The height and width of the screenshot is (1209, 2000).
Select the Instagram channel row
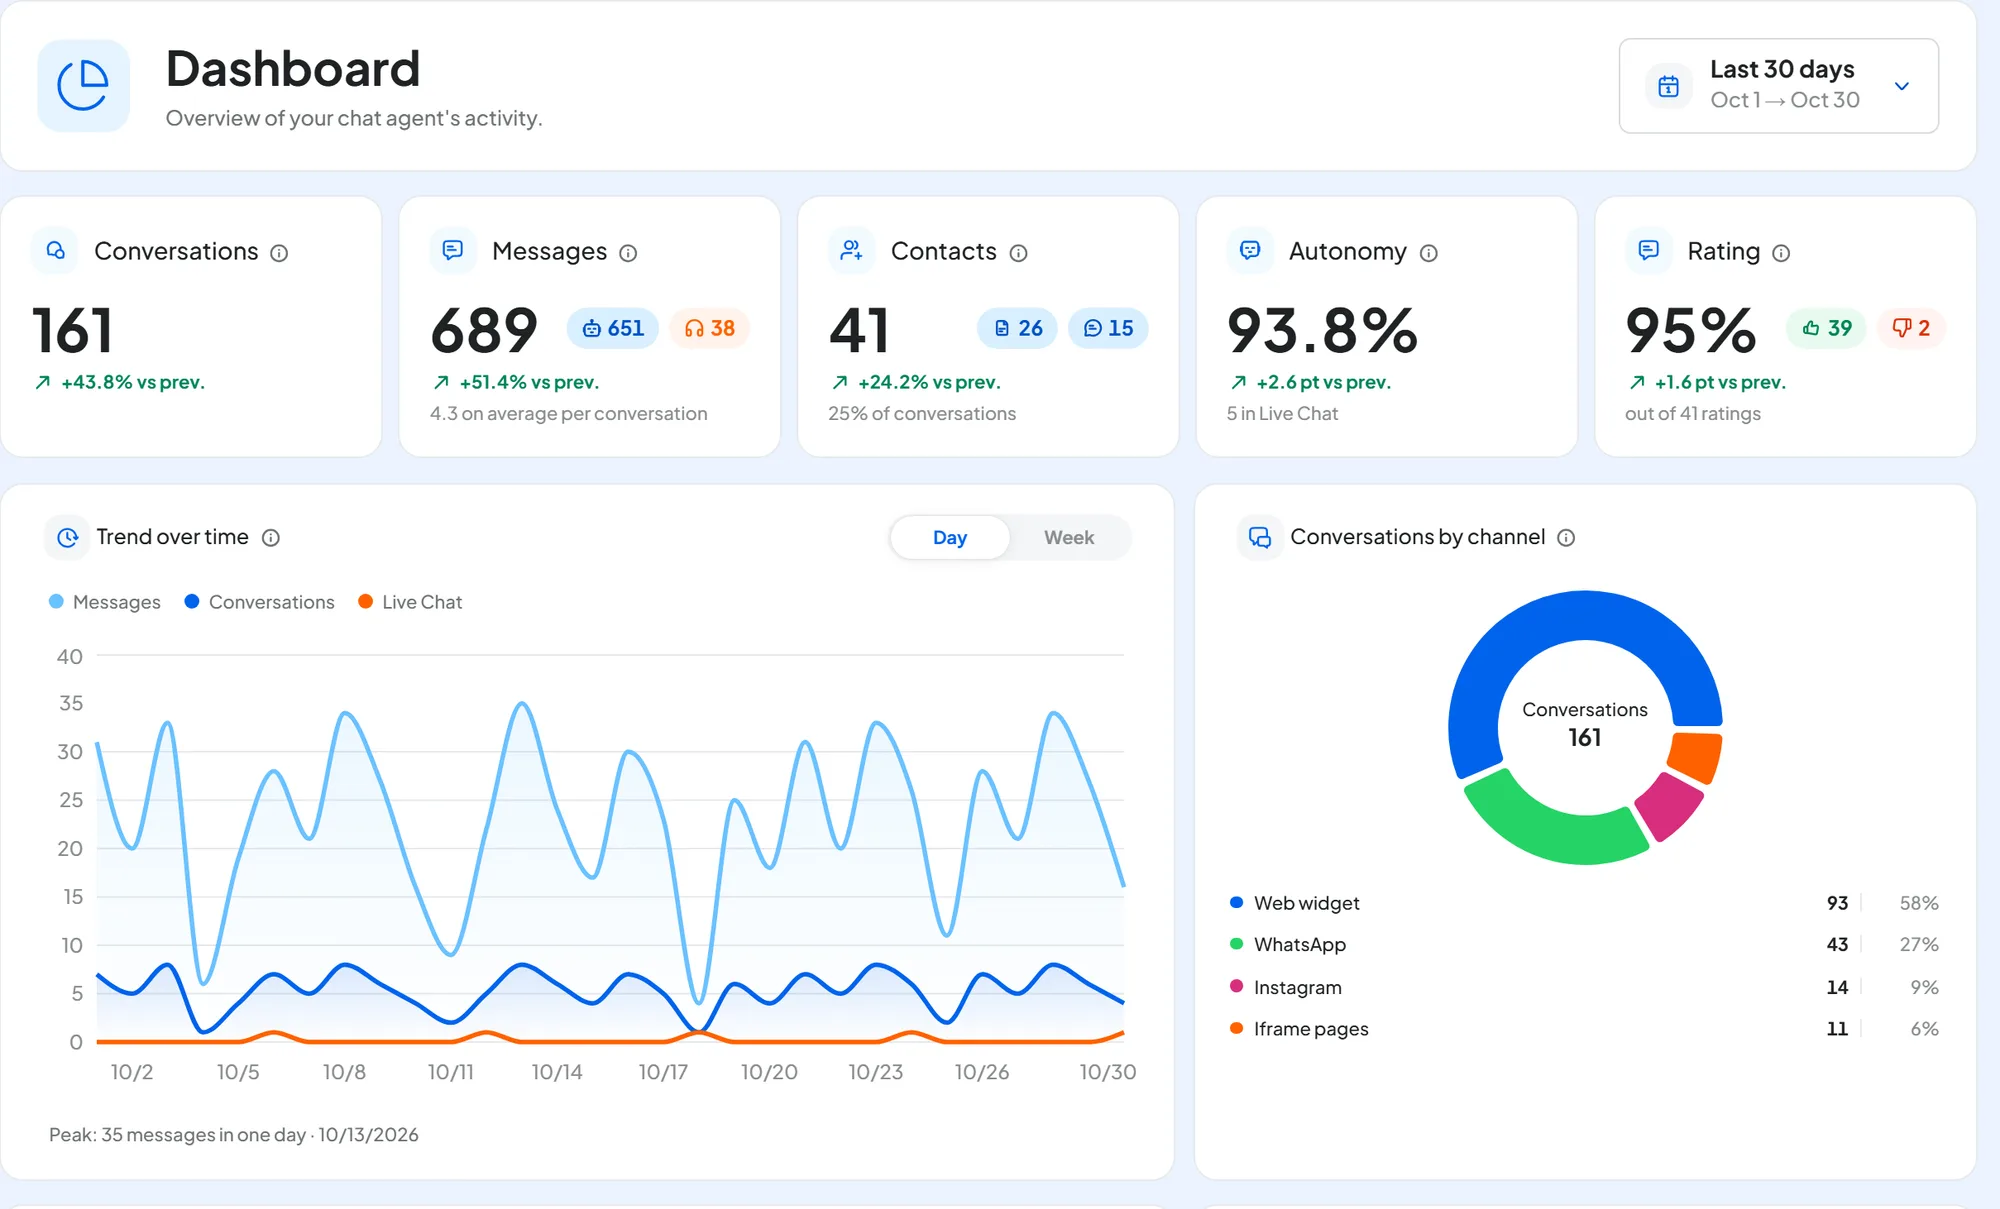click(1584, 987)
